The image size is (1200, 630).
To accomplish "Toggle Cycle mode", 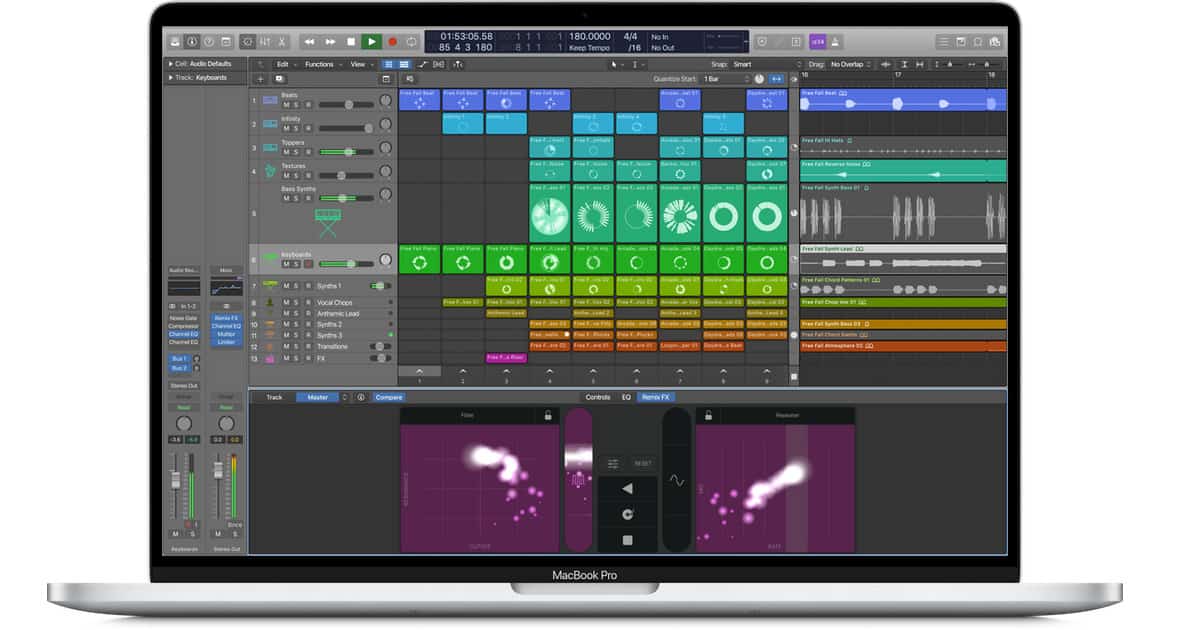I will (412, 42).
